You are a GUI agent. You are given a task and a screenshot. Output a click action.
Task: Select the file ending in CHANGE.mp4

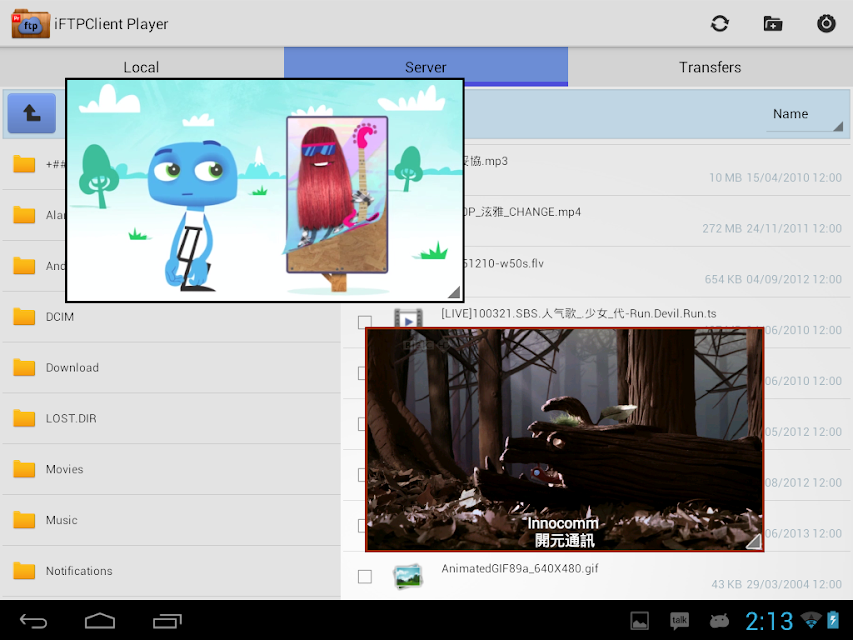pos(522,212)
